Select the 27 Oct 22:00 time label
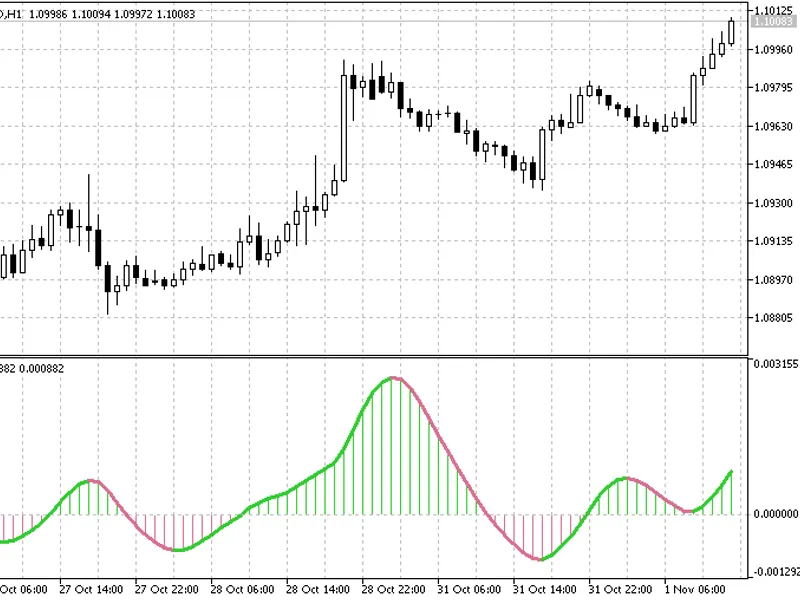Viewport: 800px width, 600px height. (166, 589)
